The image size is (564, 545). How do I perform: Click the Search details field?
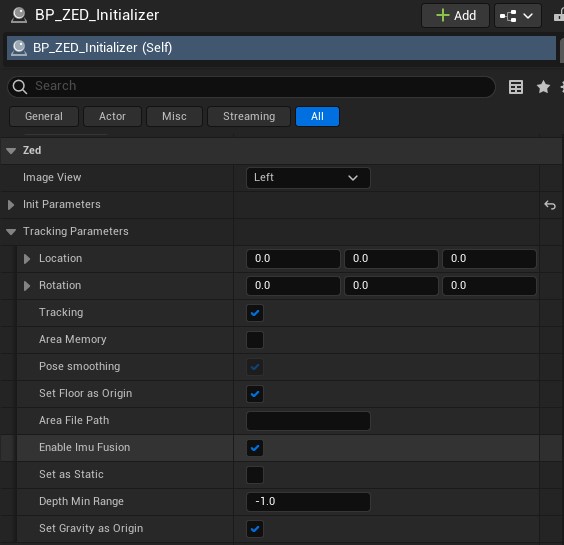252,86
